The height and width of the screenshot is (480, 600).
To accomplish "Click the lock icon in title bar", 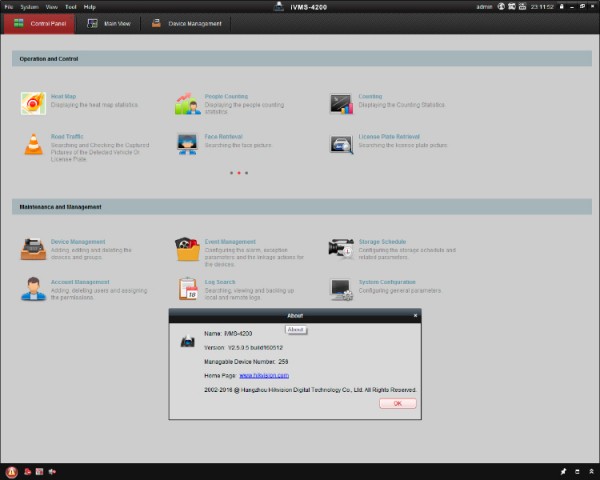I will [562, 7].
